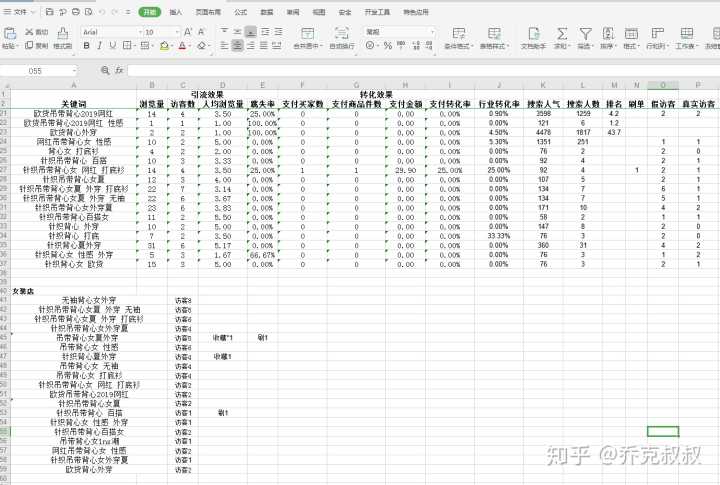
Task: Switch to the Data tab
Action: [266, 12]
